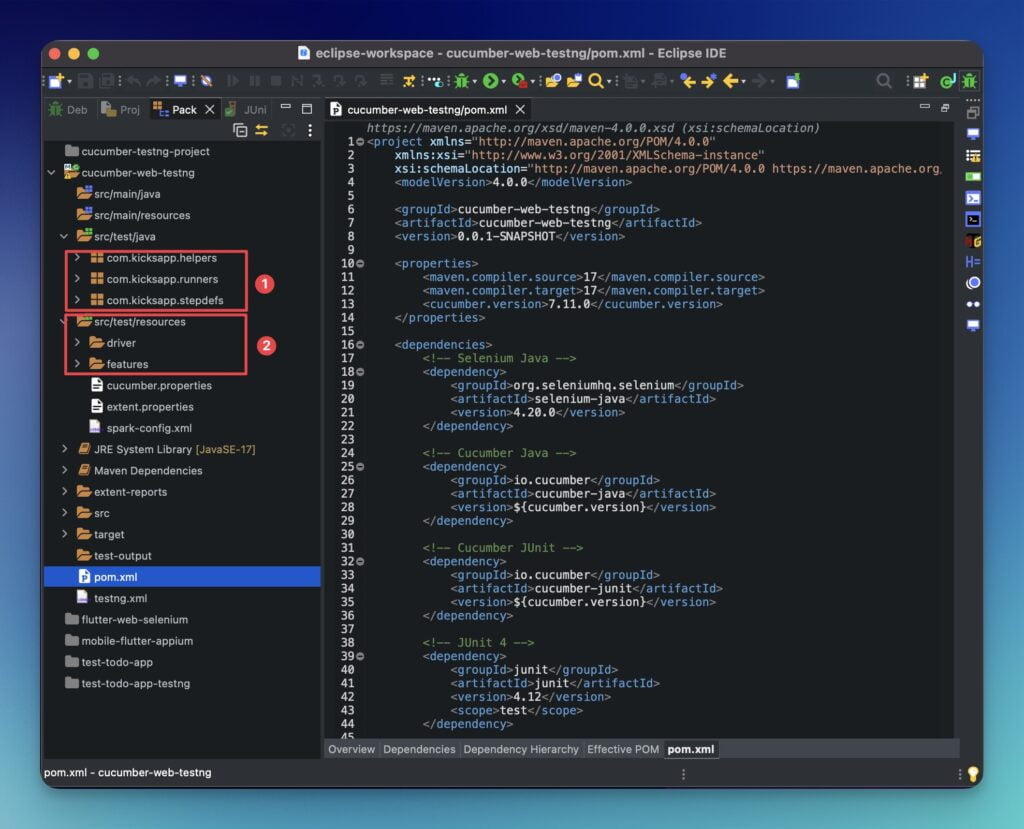Maximize the Package Explorer view
This screenshot has width=1024, height=829.
point(307,108)
